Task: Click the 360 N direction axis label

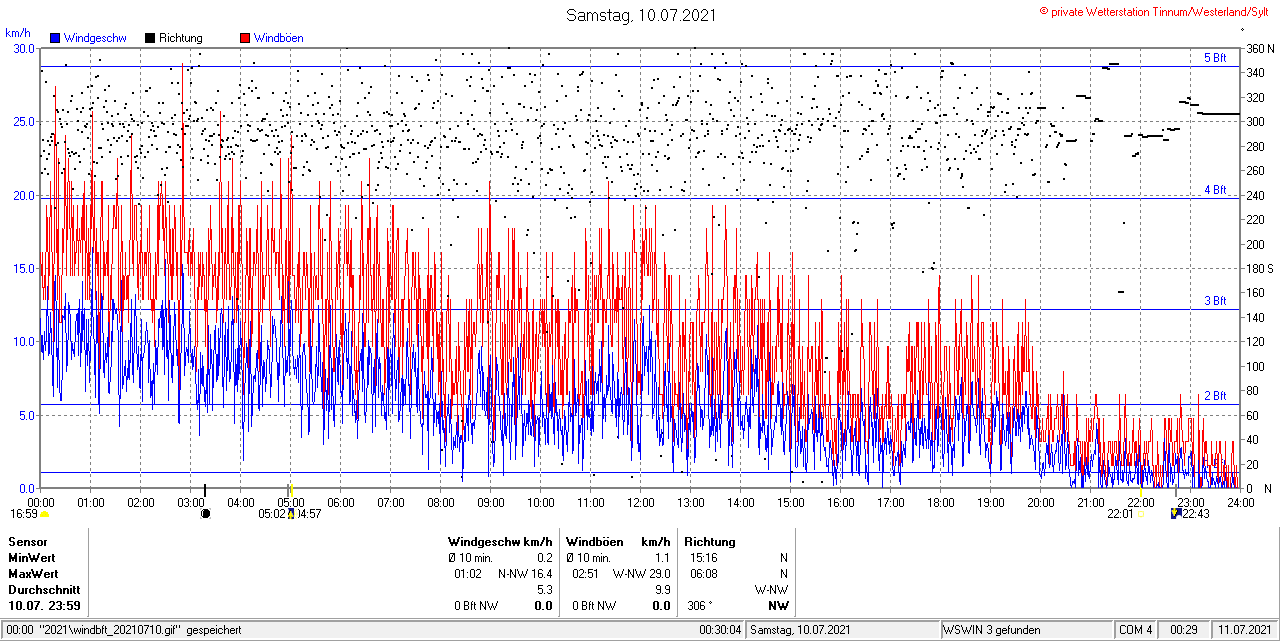Action: coord(1259,48)
